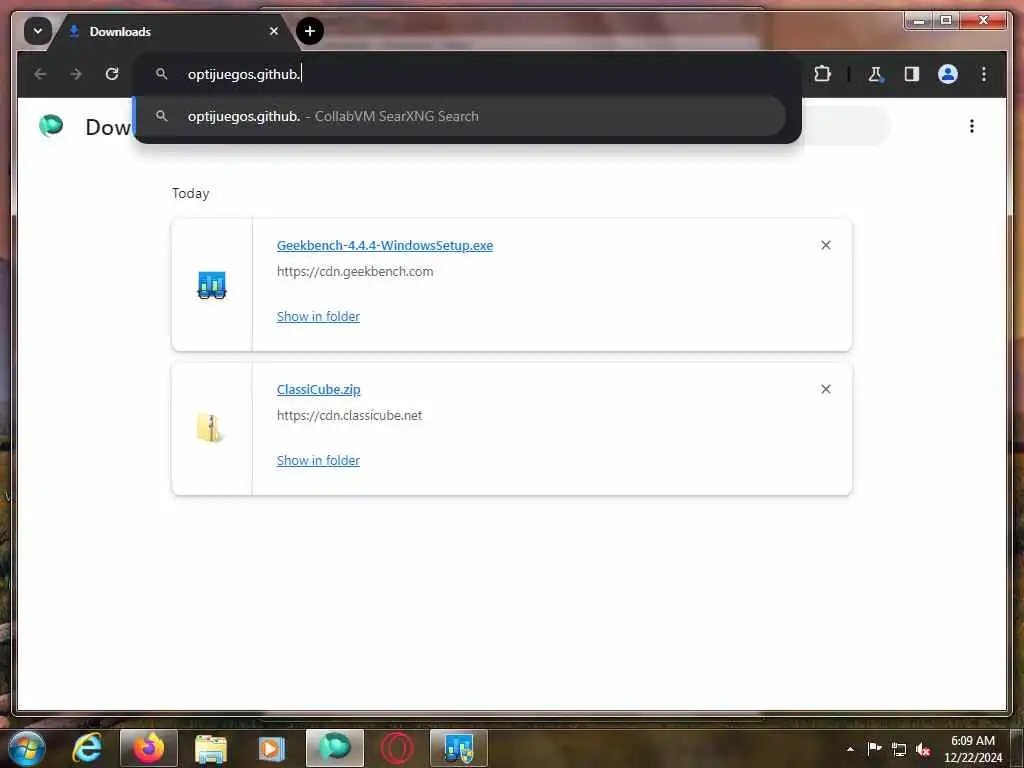This screenshot has height=768, width=1024.
Task: Remove Geekbench download from list
Action: point(825,245)
